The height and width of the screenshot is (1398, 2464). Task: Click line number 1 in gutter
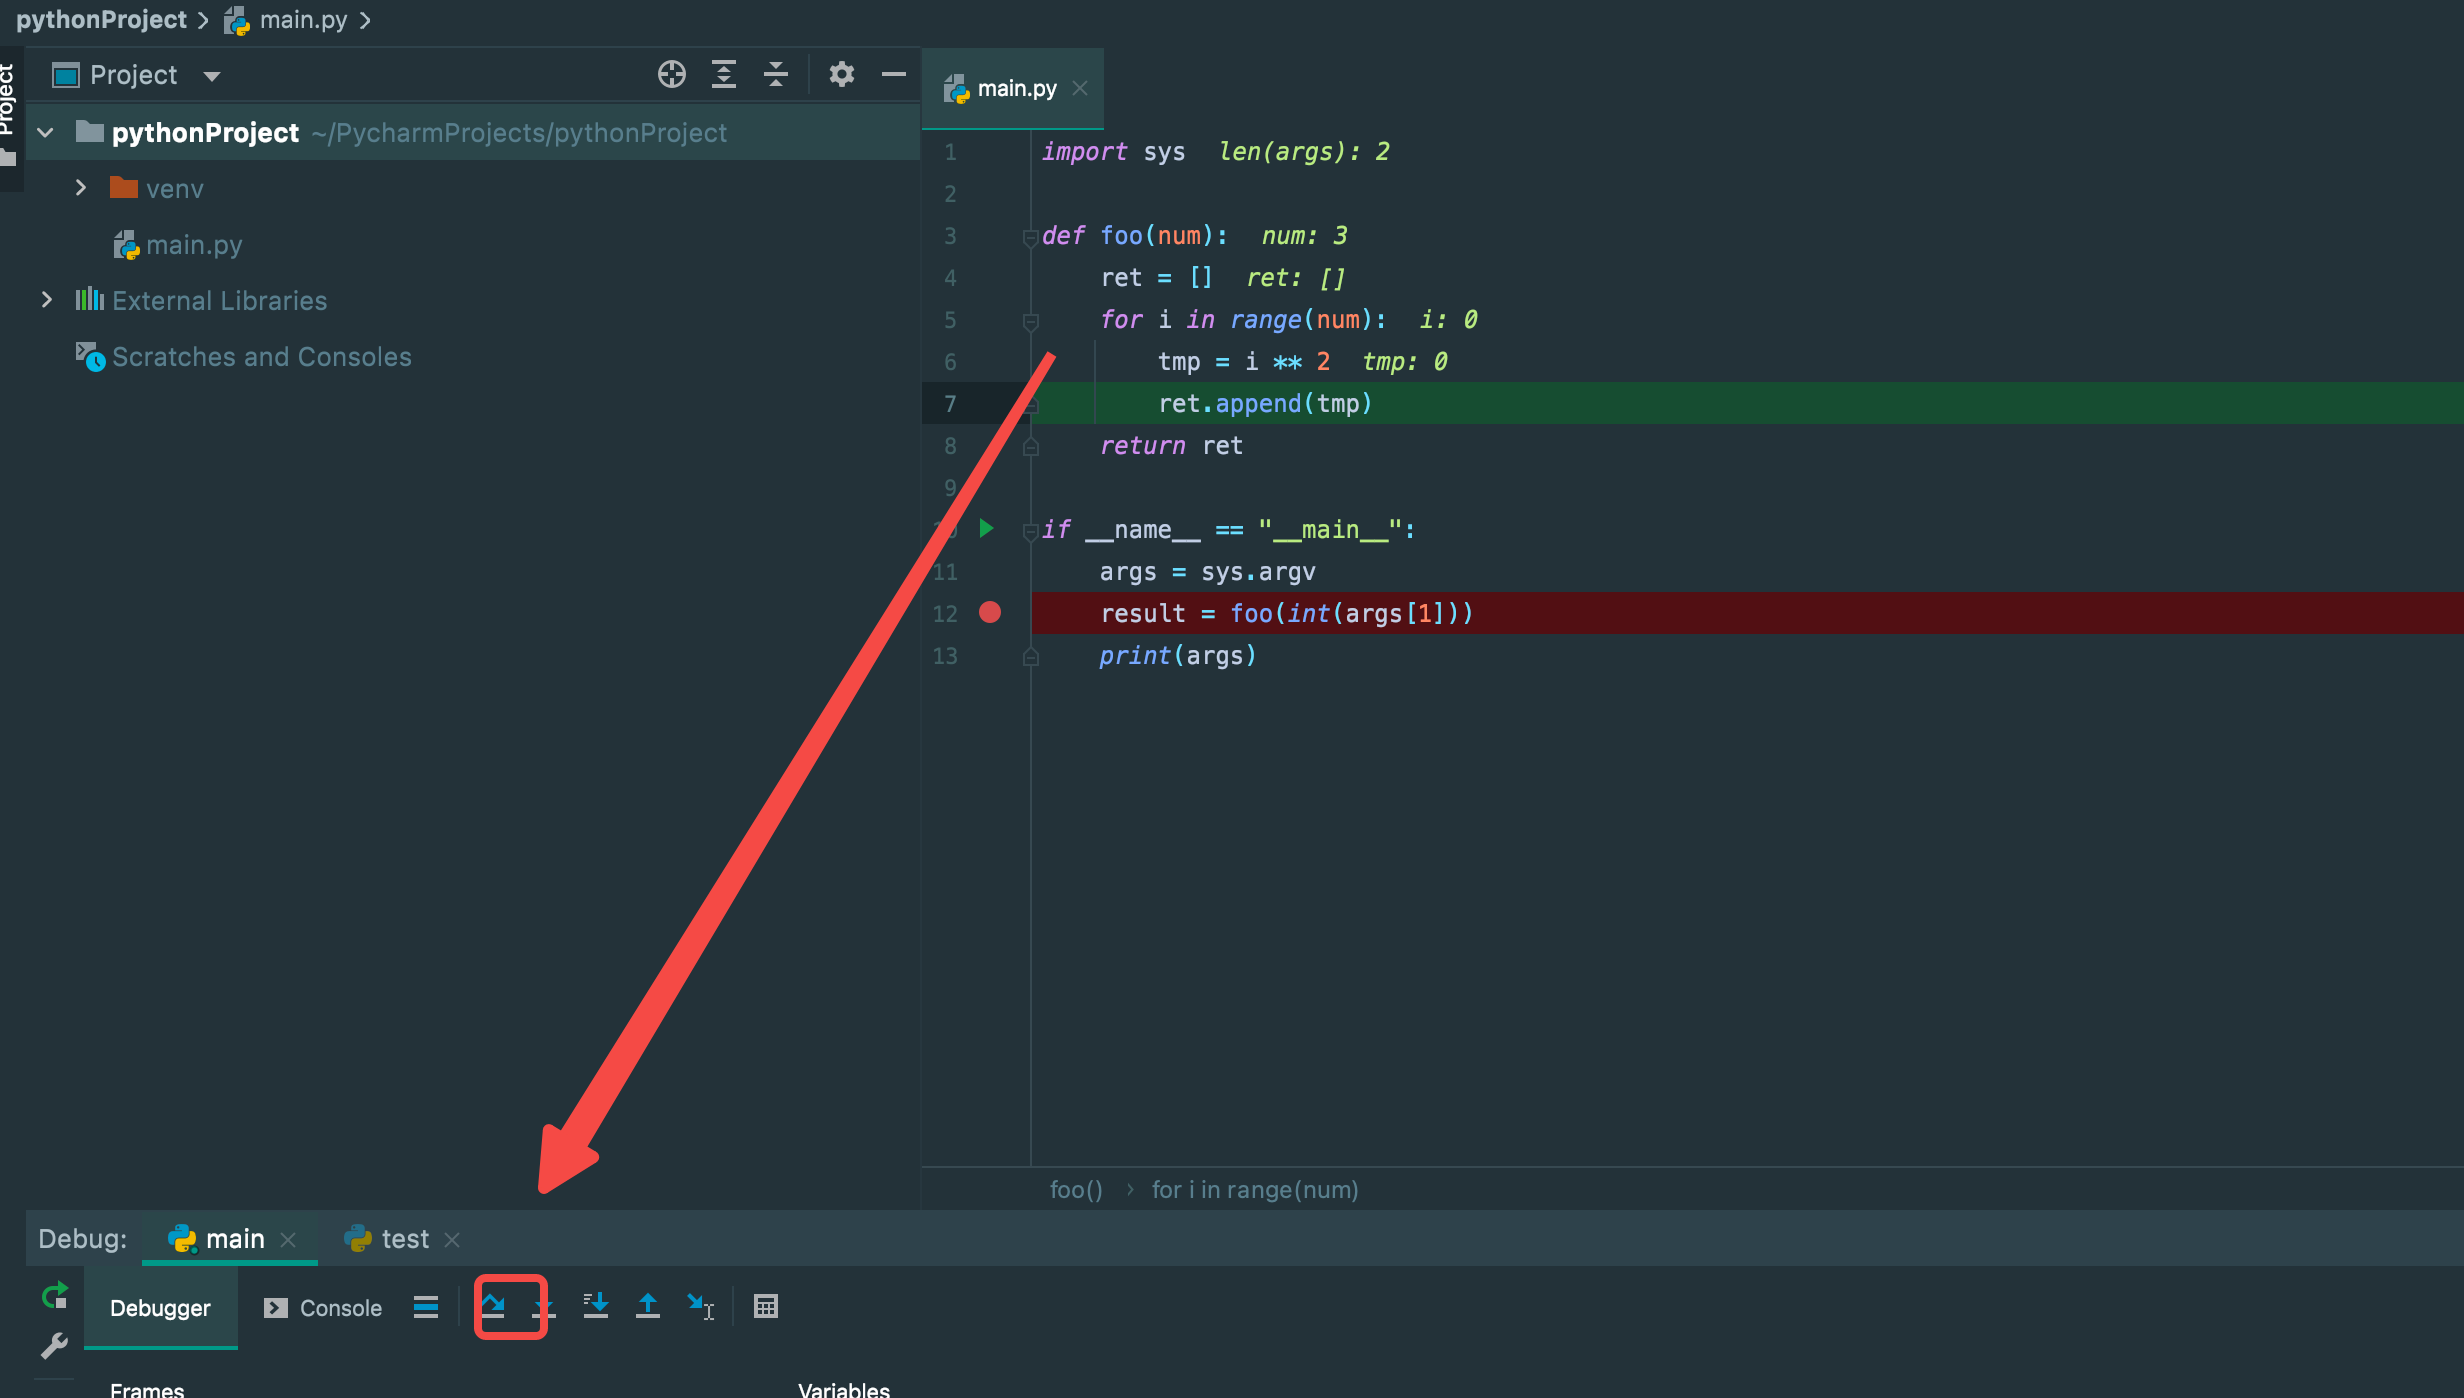950,152
